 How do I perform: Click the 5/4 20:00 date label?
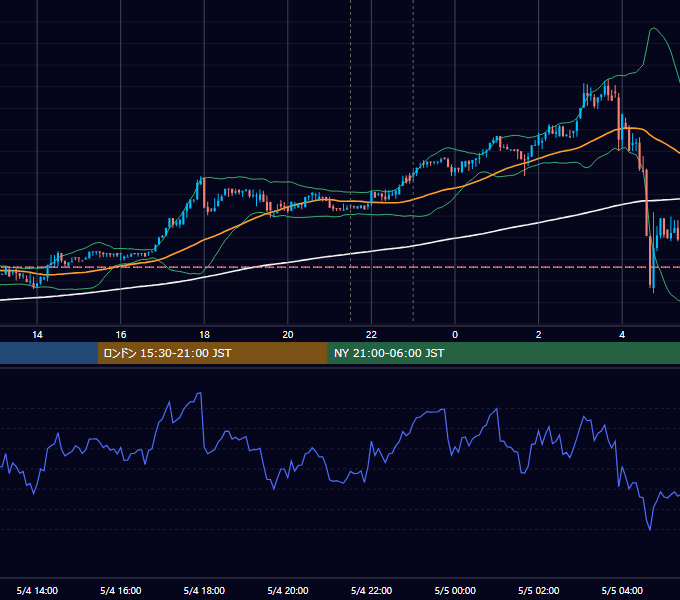tap(288, 590)
